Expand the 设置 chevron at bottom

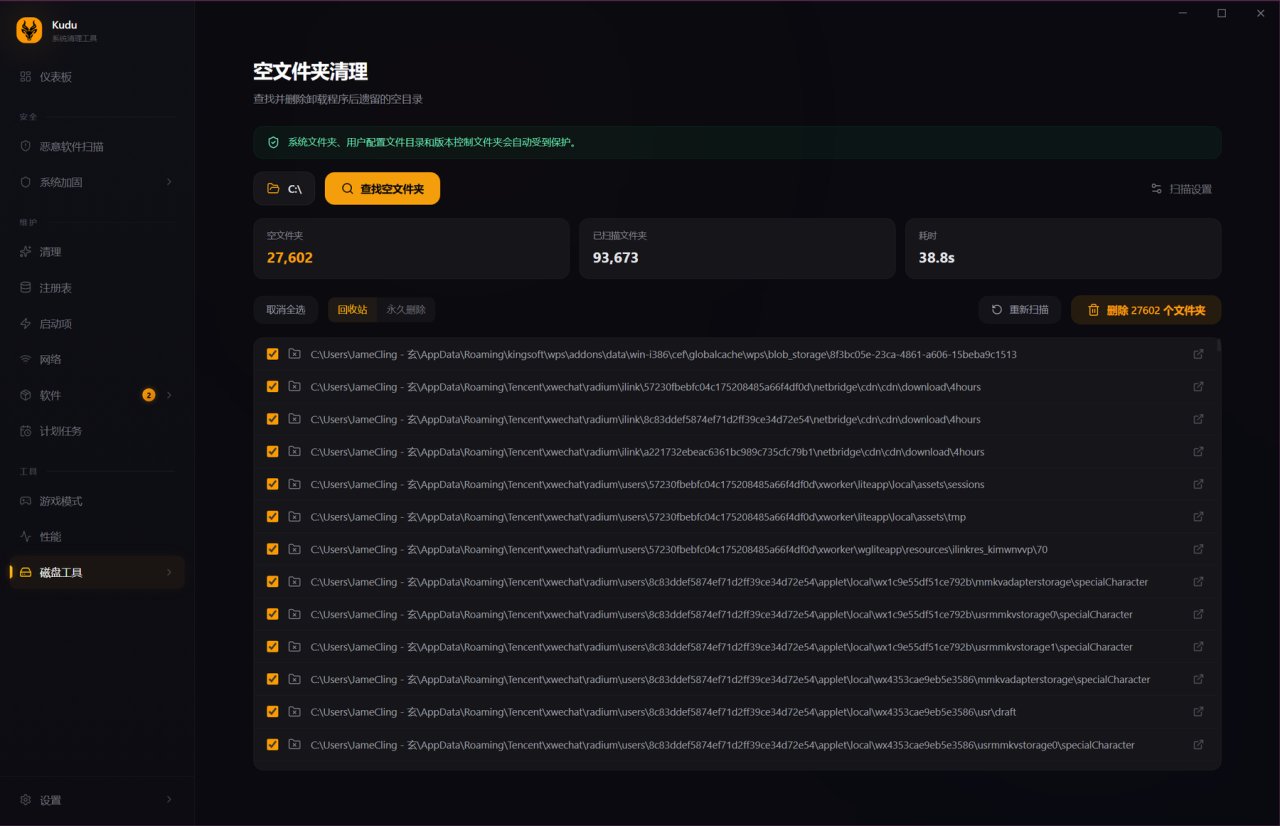tap(168, 800)
